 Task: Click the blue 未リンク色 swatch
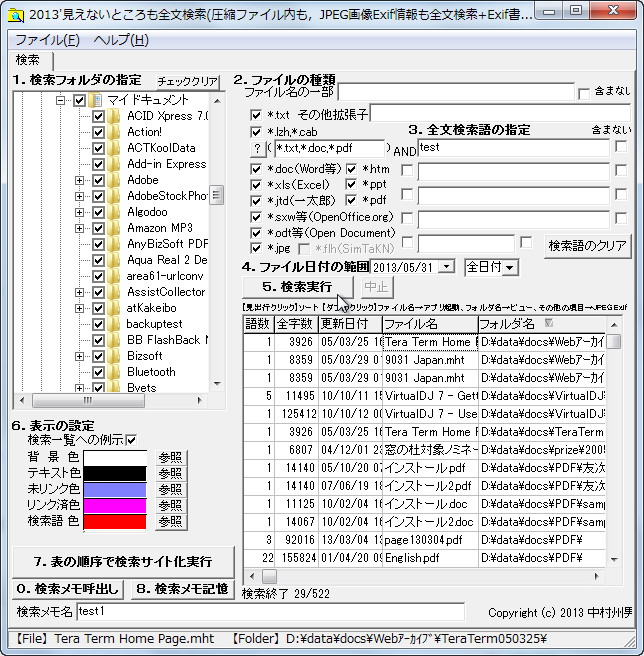[x=115, y=489]
